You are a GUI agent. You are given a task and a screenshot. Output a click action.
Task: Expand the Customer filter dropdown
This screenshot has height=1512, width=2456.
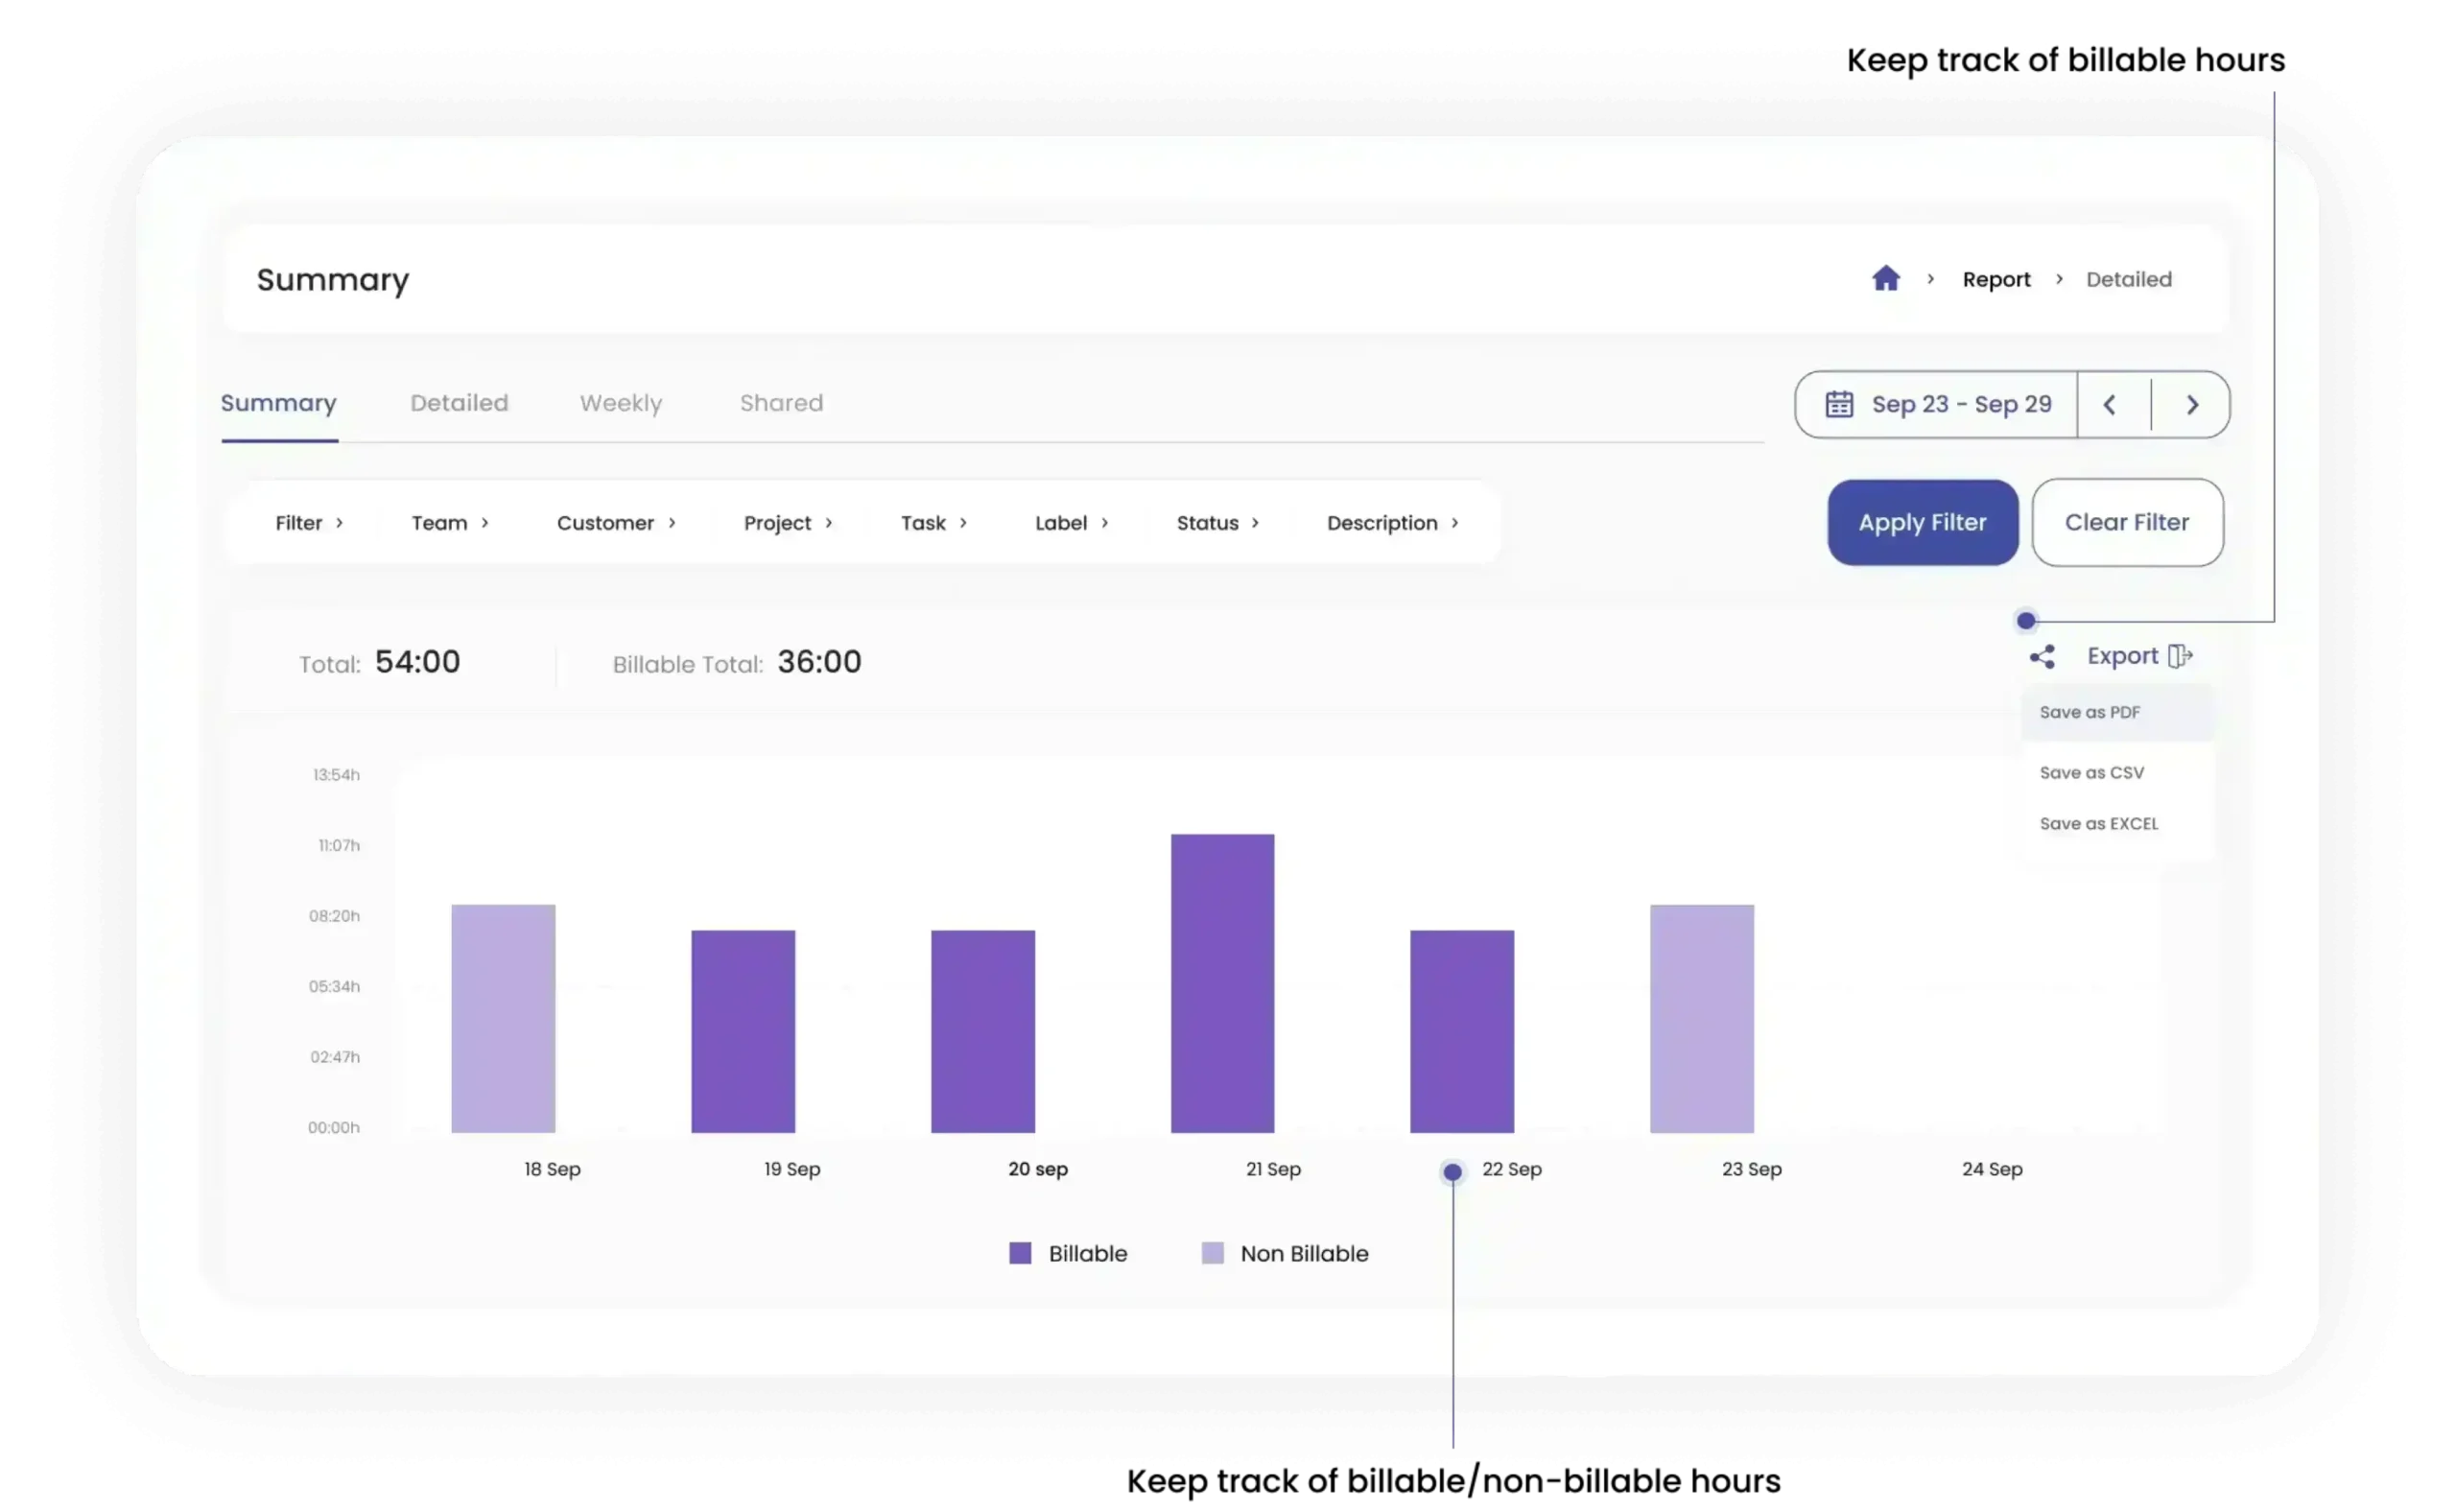616,523
